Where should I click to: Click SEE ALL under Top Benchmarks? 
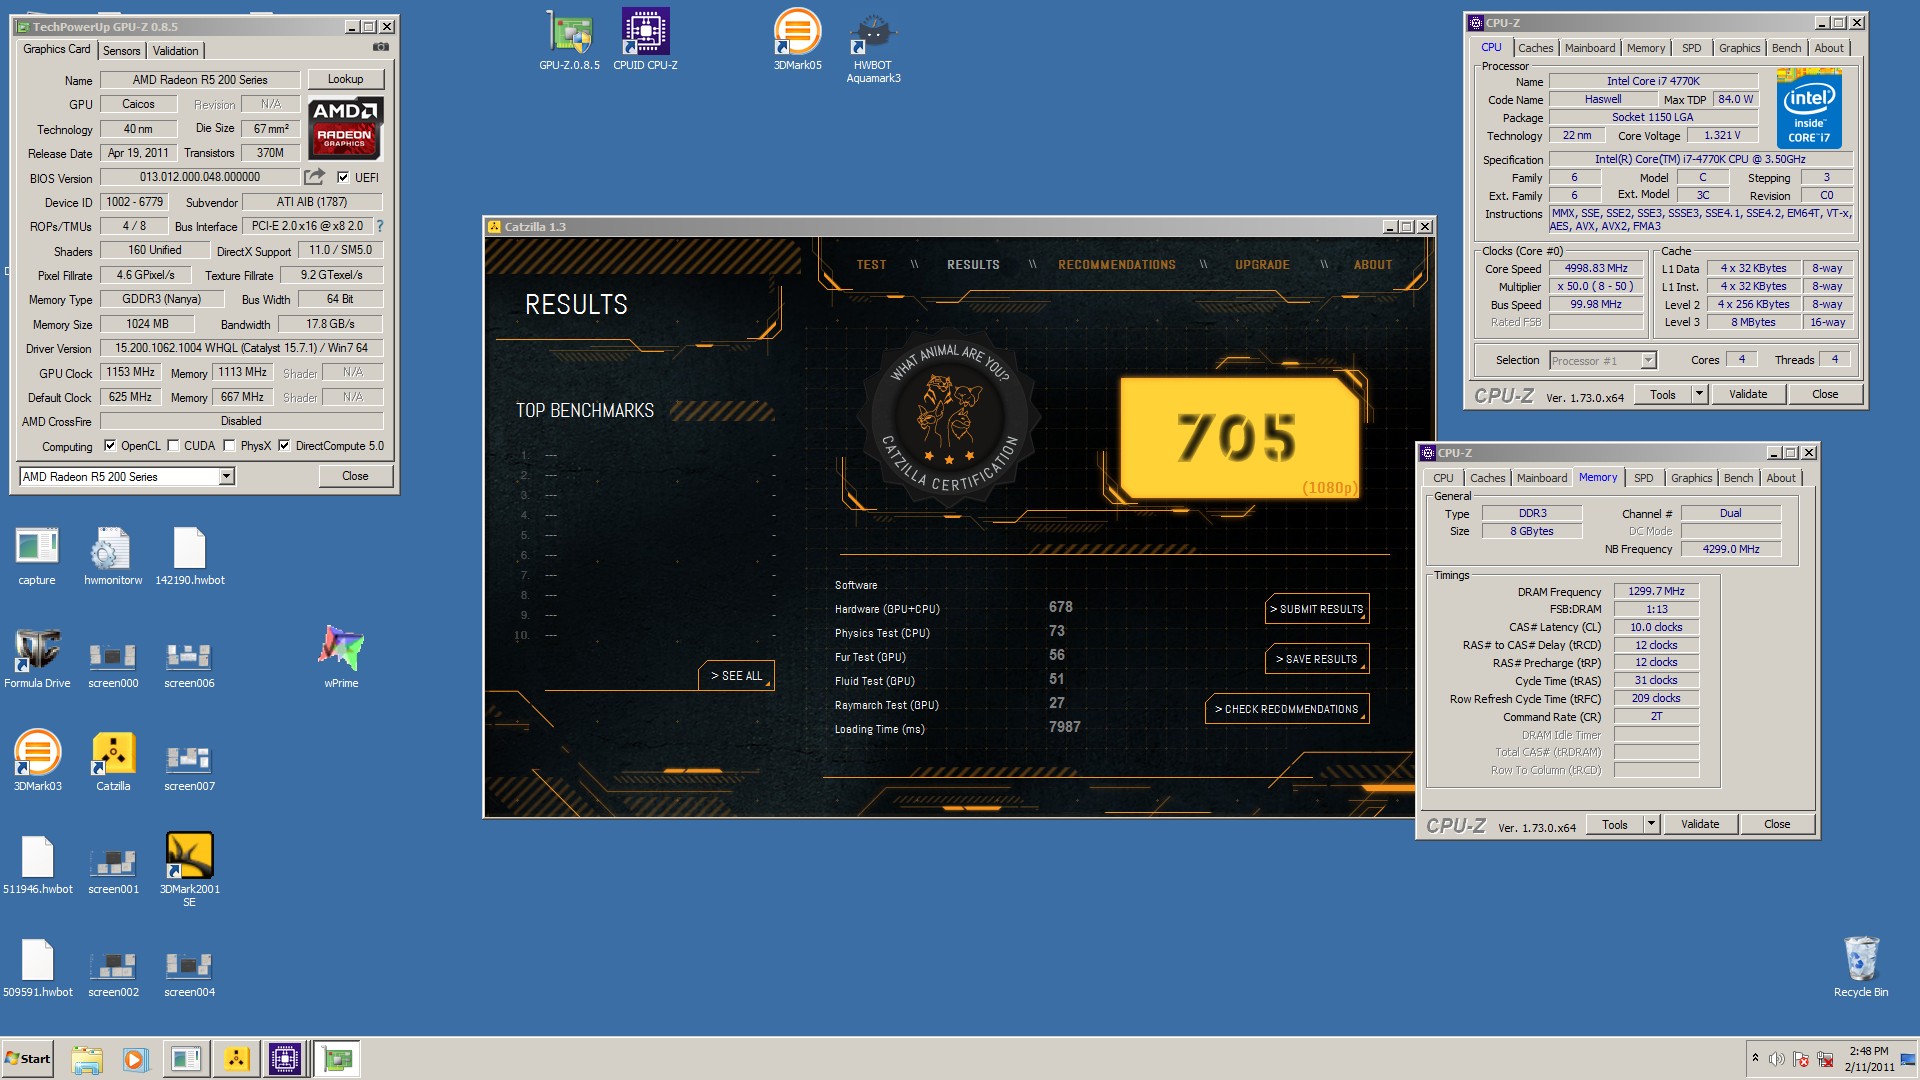coord(736,676)
